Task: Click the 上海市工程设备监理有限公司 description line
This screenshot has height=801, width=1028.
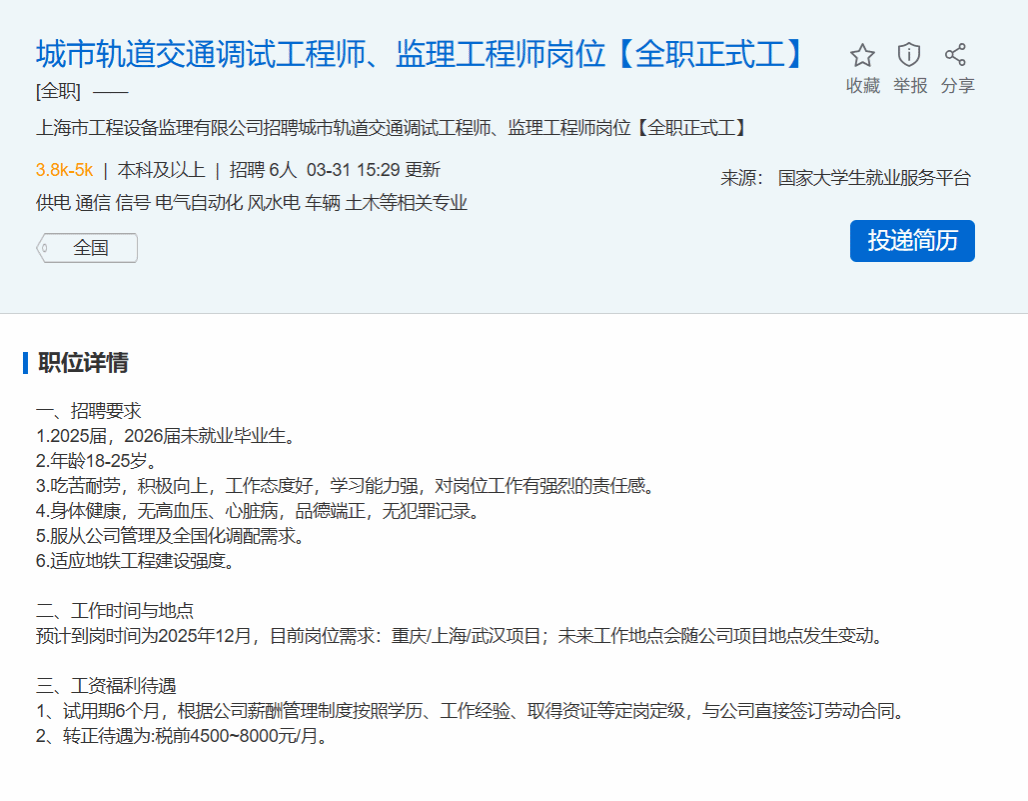Action: click(391, 128)
